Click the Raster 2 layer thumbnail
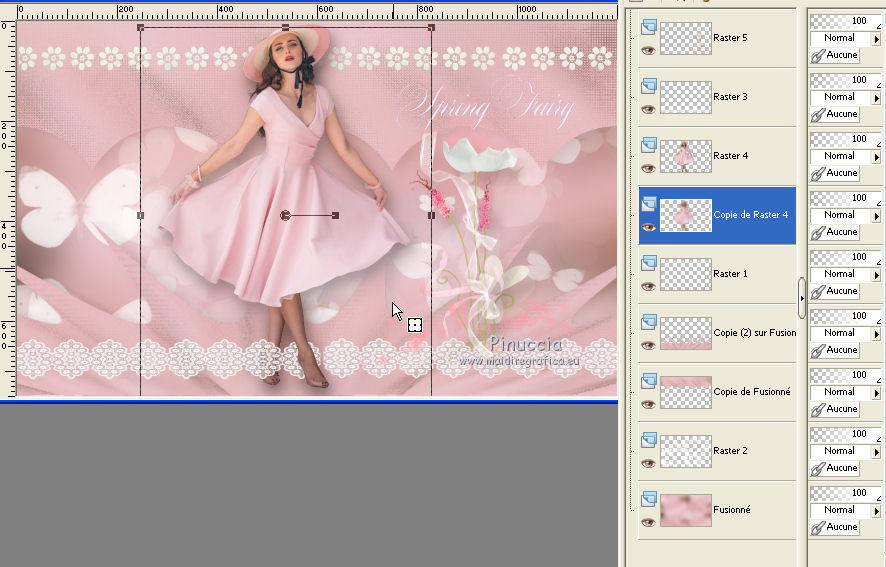 click(685, 451)
